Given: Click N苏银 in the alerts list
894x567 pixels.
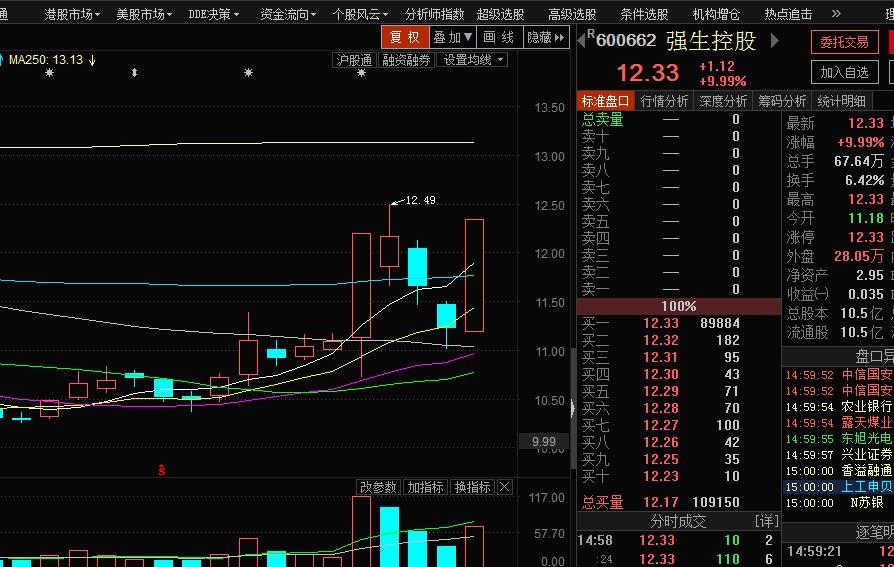Looking at the screenshot, I should [x=867, y=503].
